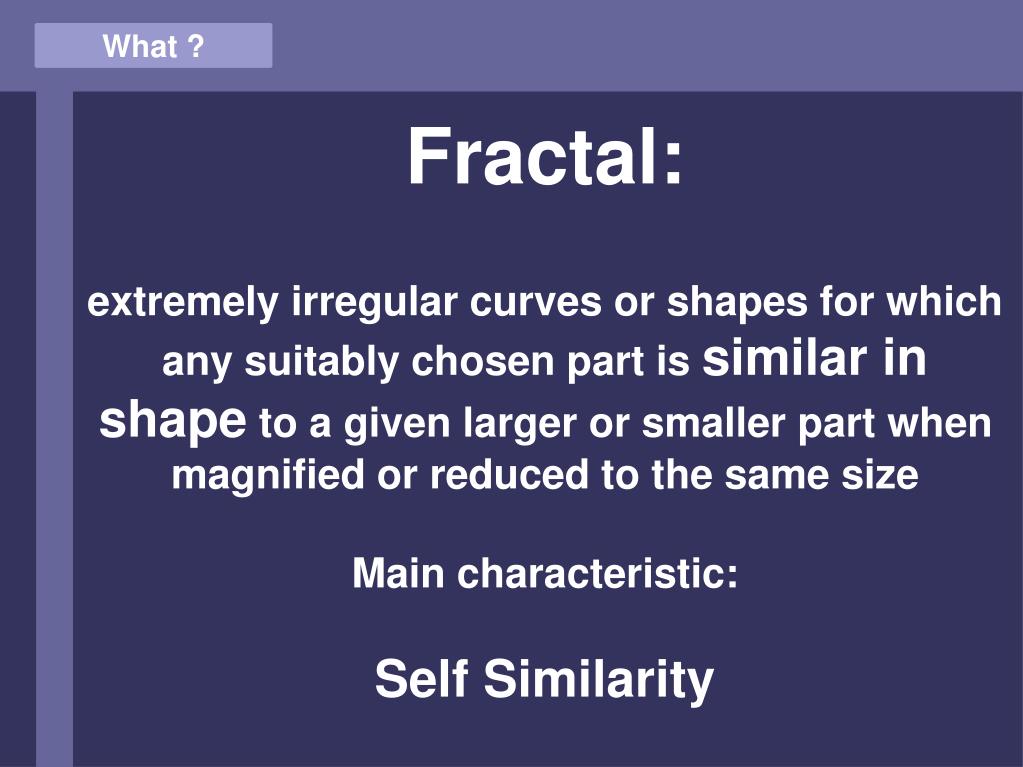Click the question mark in "What ?"
1023x767 pixels.
coord(195,46)
